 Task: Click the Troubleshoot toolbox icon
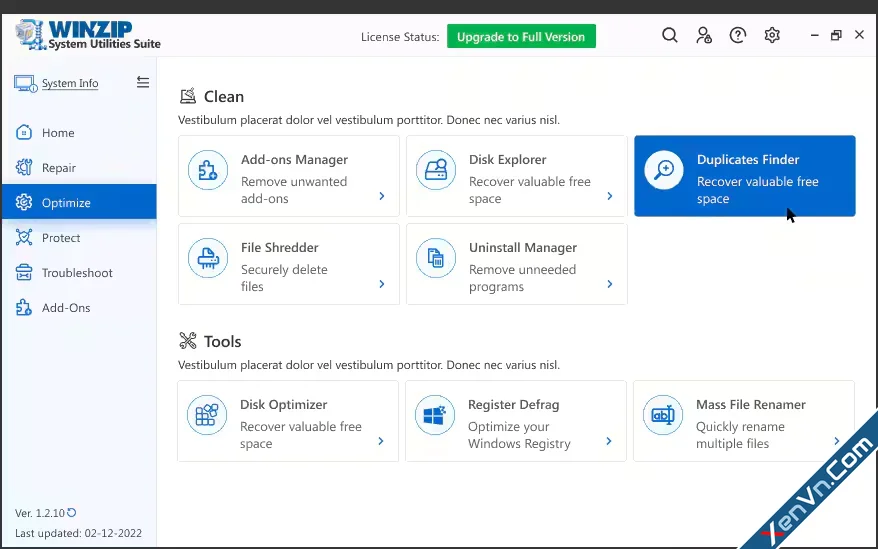(x=24, y=272)
